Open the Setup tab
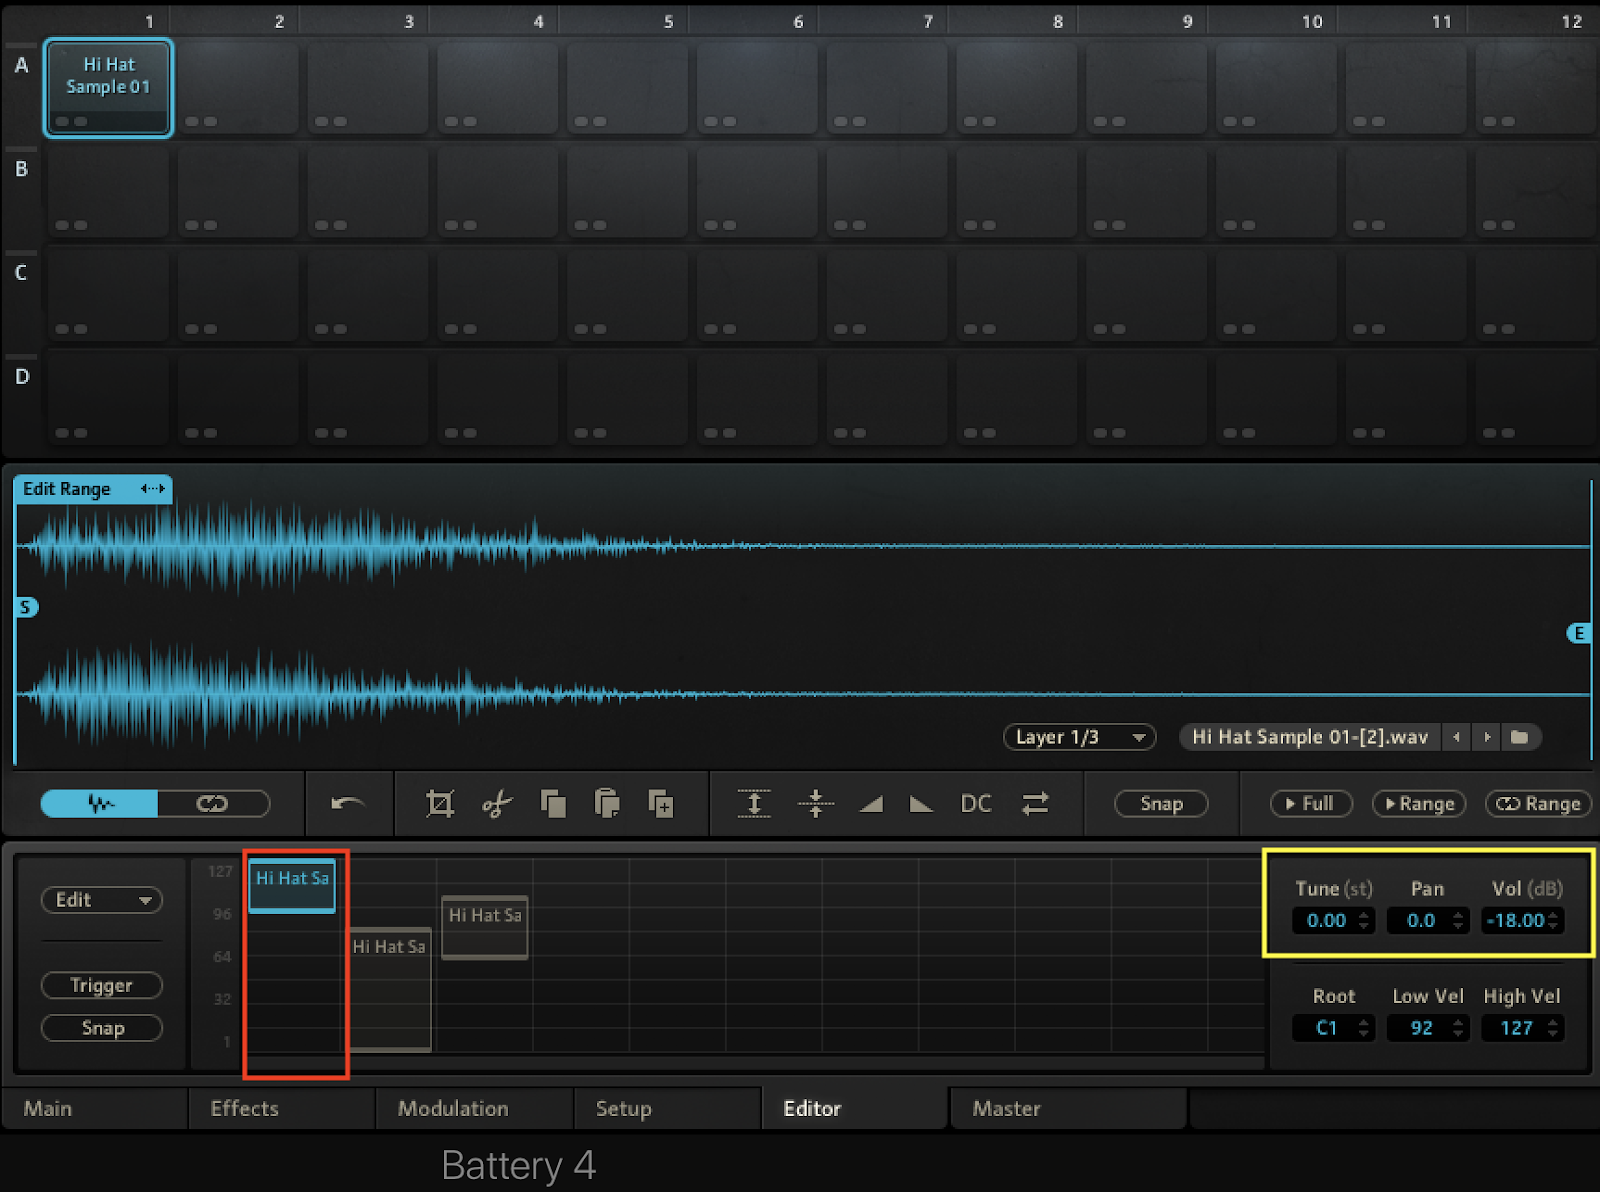Screen dimensions: 1600x1192 pos(667,1108)
